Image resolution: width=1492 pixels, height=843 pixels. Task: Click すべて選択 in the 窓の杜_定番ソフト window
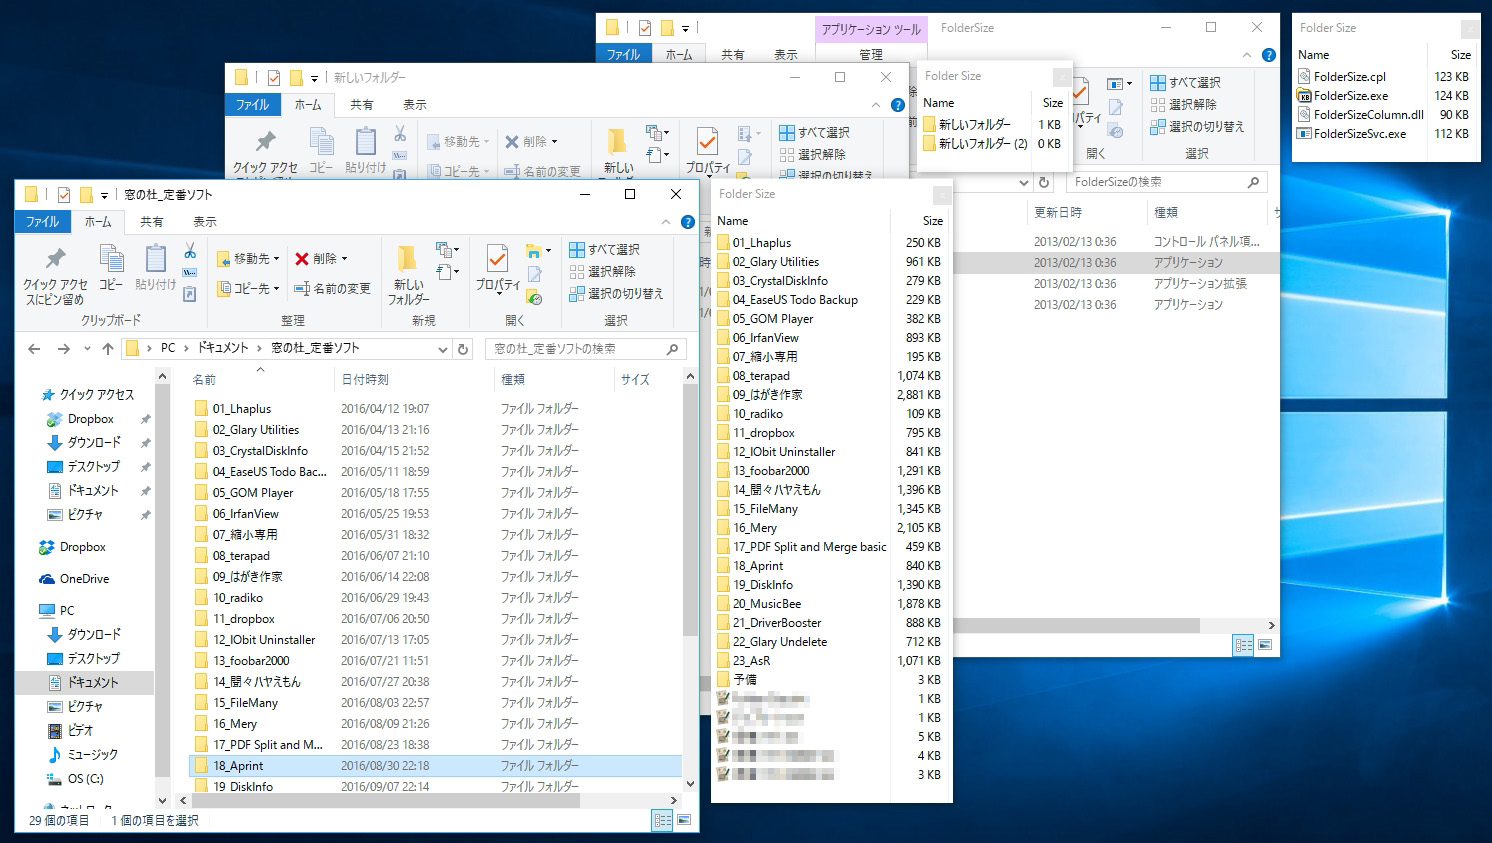coord(604,249)
